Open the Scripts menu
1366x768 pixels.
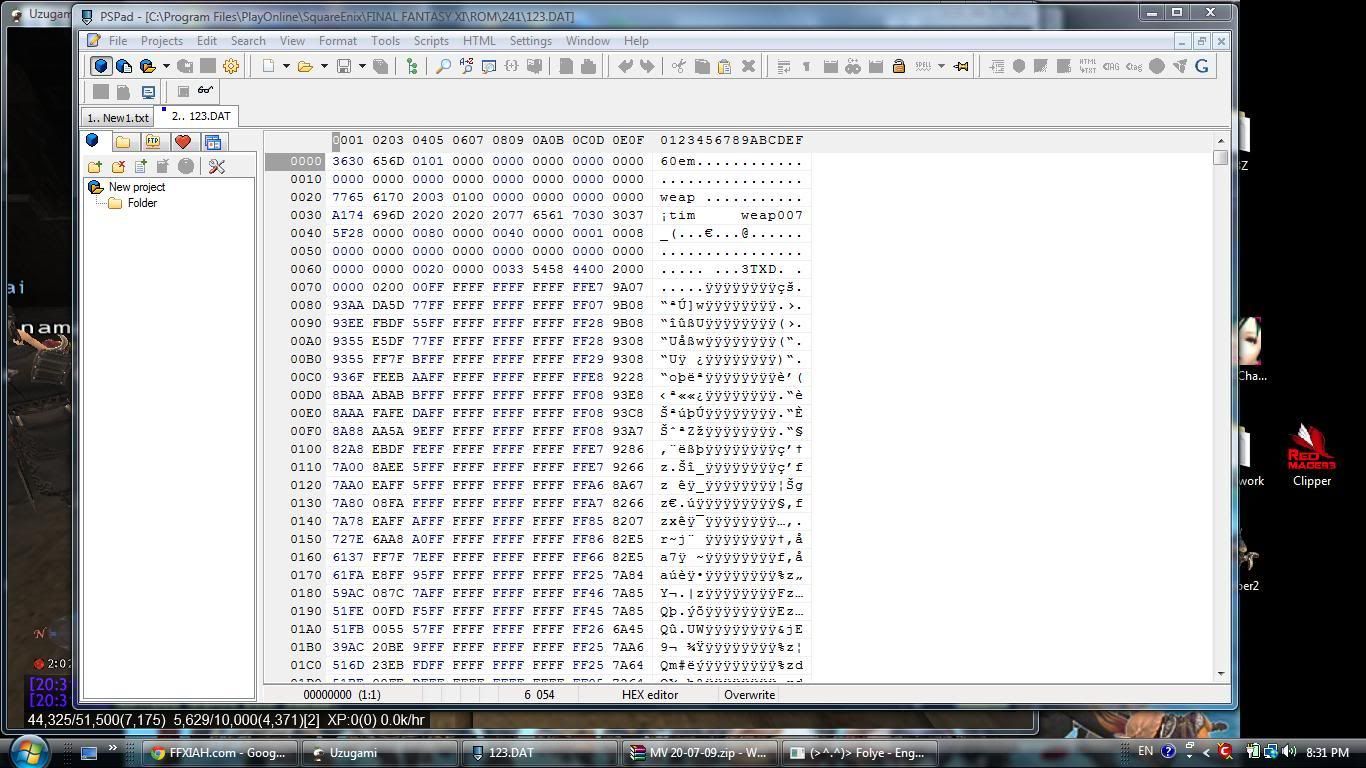coord(431,41)
